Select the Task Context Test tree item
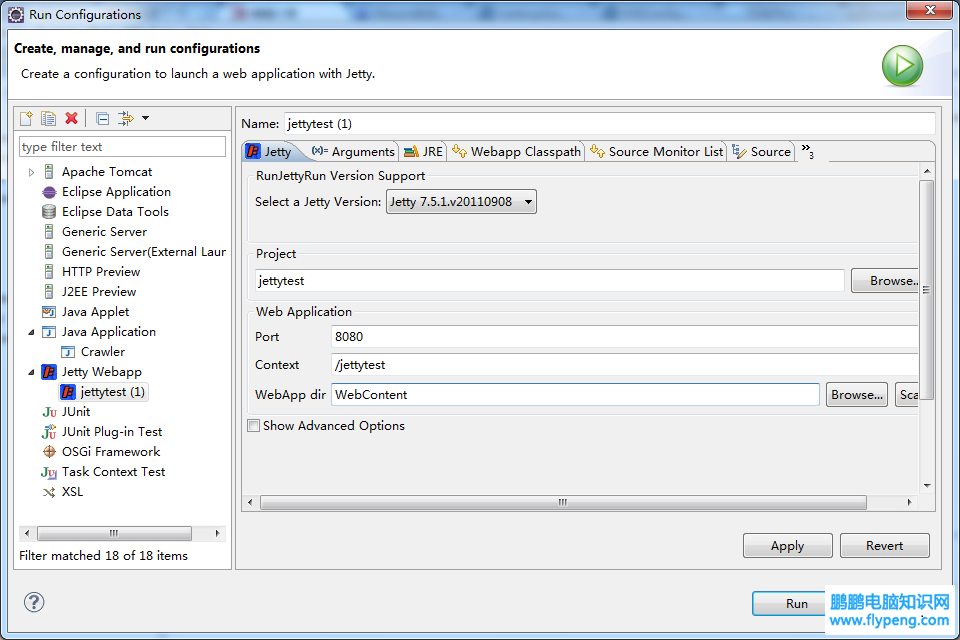This screenshot has height=640, width=960. (103, 472)
